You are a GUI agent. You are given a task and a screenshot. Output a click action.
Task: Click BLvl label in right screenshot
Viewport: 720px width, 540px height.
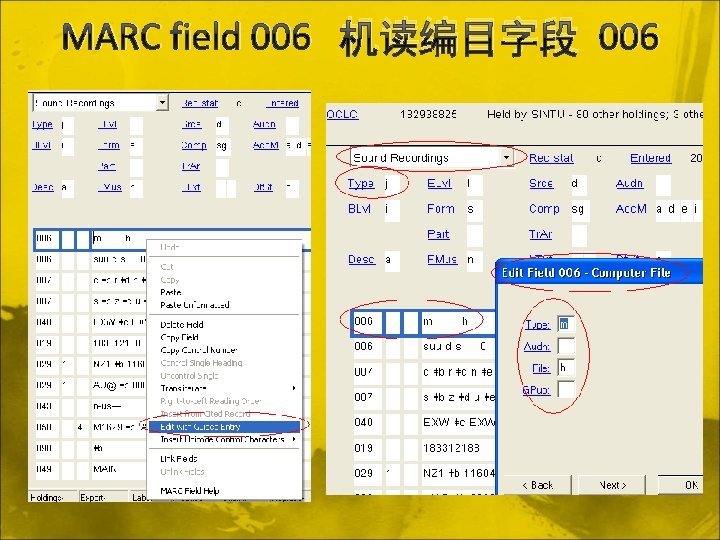point(359,209)
